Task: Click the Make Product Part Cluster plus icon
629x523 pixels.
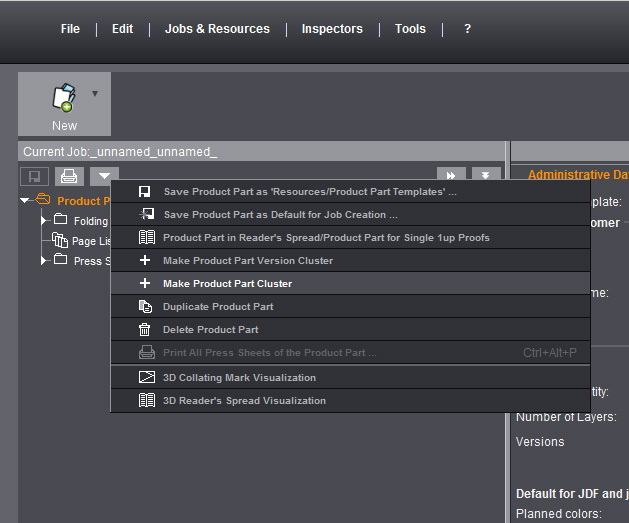Action: [145, 284]
